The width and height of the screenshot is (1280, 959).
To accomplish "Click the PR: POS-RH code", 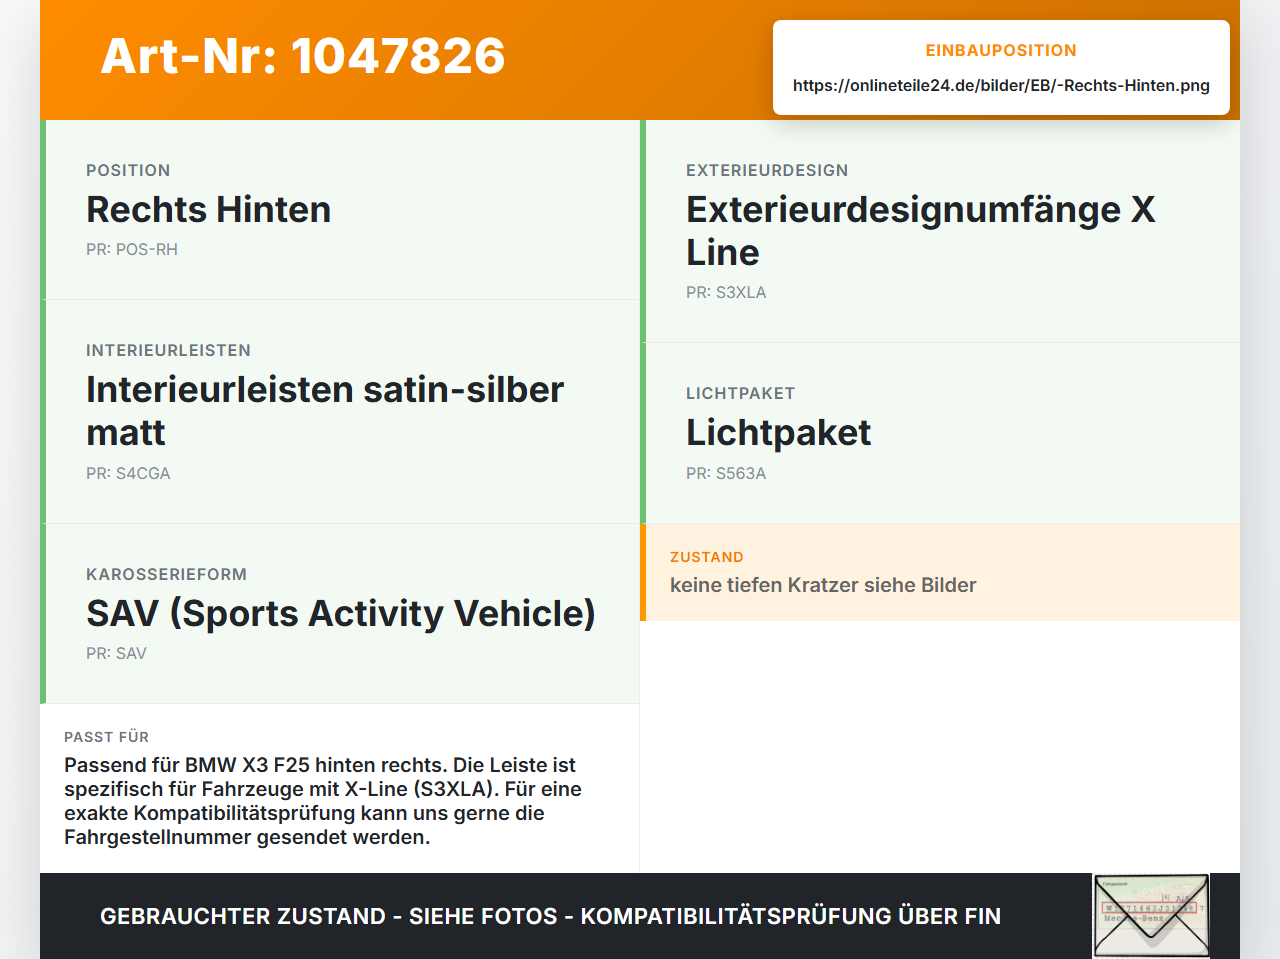I will pyautogui.click(x=132, y=249).
